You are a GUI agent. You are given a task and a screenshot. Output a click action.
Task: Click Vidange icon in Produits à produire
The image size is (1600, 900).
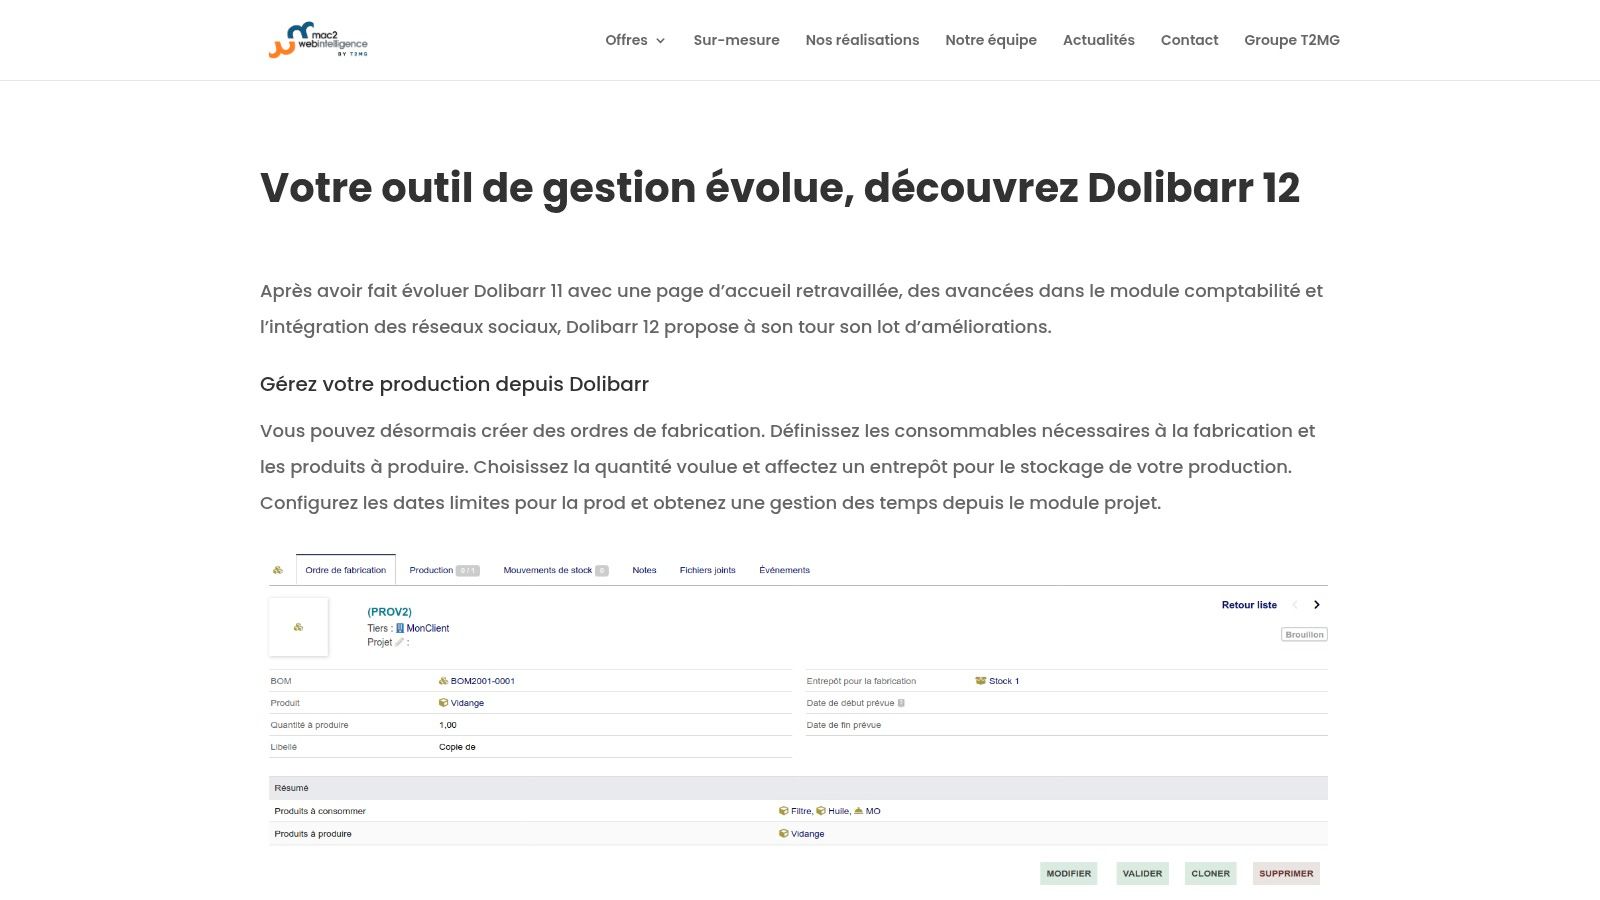coord(784,834)
